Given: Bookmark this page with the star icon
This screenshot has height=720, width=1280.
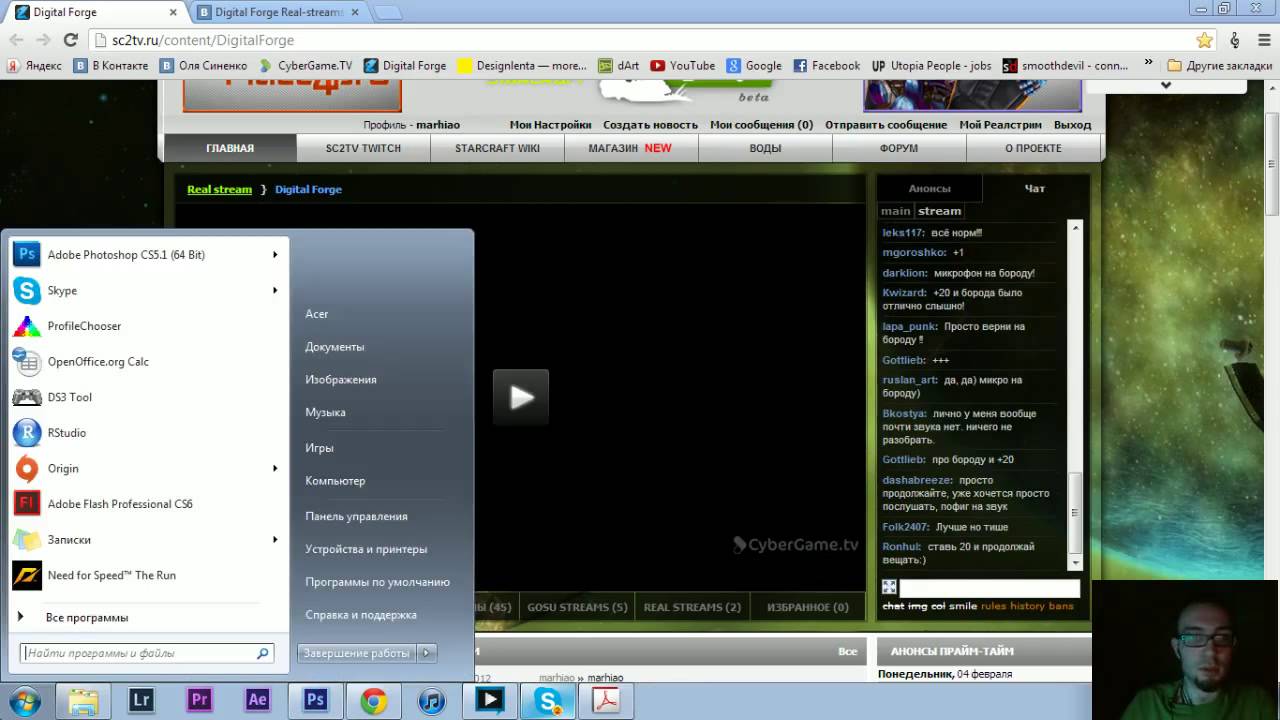Looking at the screenshot, I should 1204,40.
